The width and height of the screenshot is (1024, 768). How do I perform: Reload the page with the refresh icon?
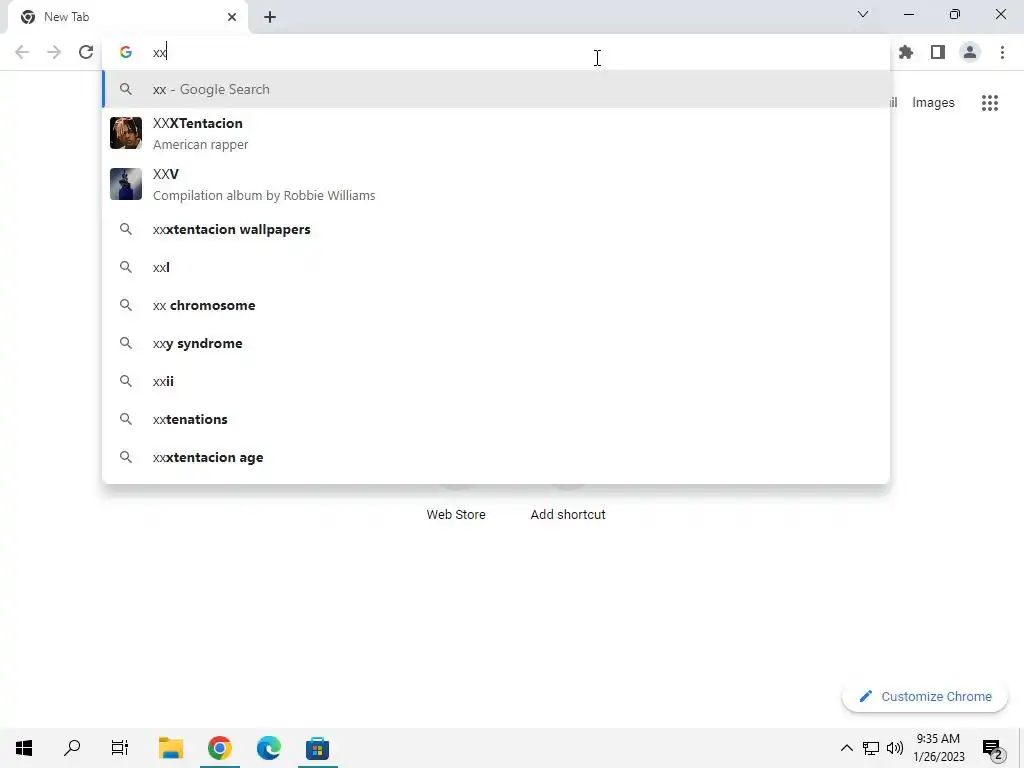tap(86, 52)
